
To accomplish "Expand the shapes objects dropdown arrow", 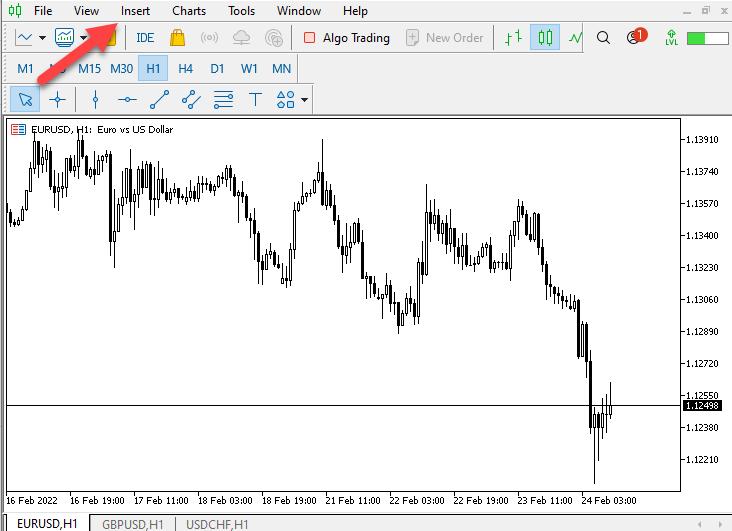I will click(x=304, y=100).
